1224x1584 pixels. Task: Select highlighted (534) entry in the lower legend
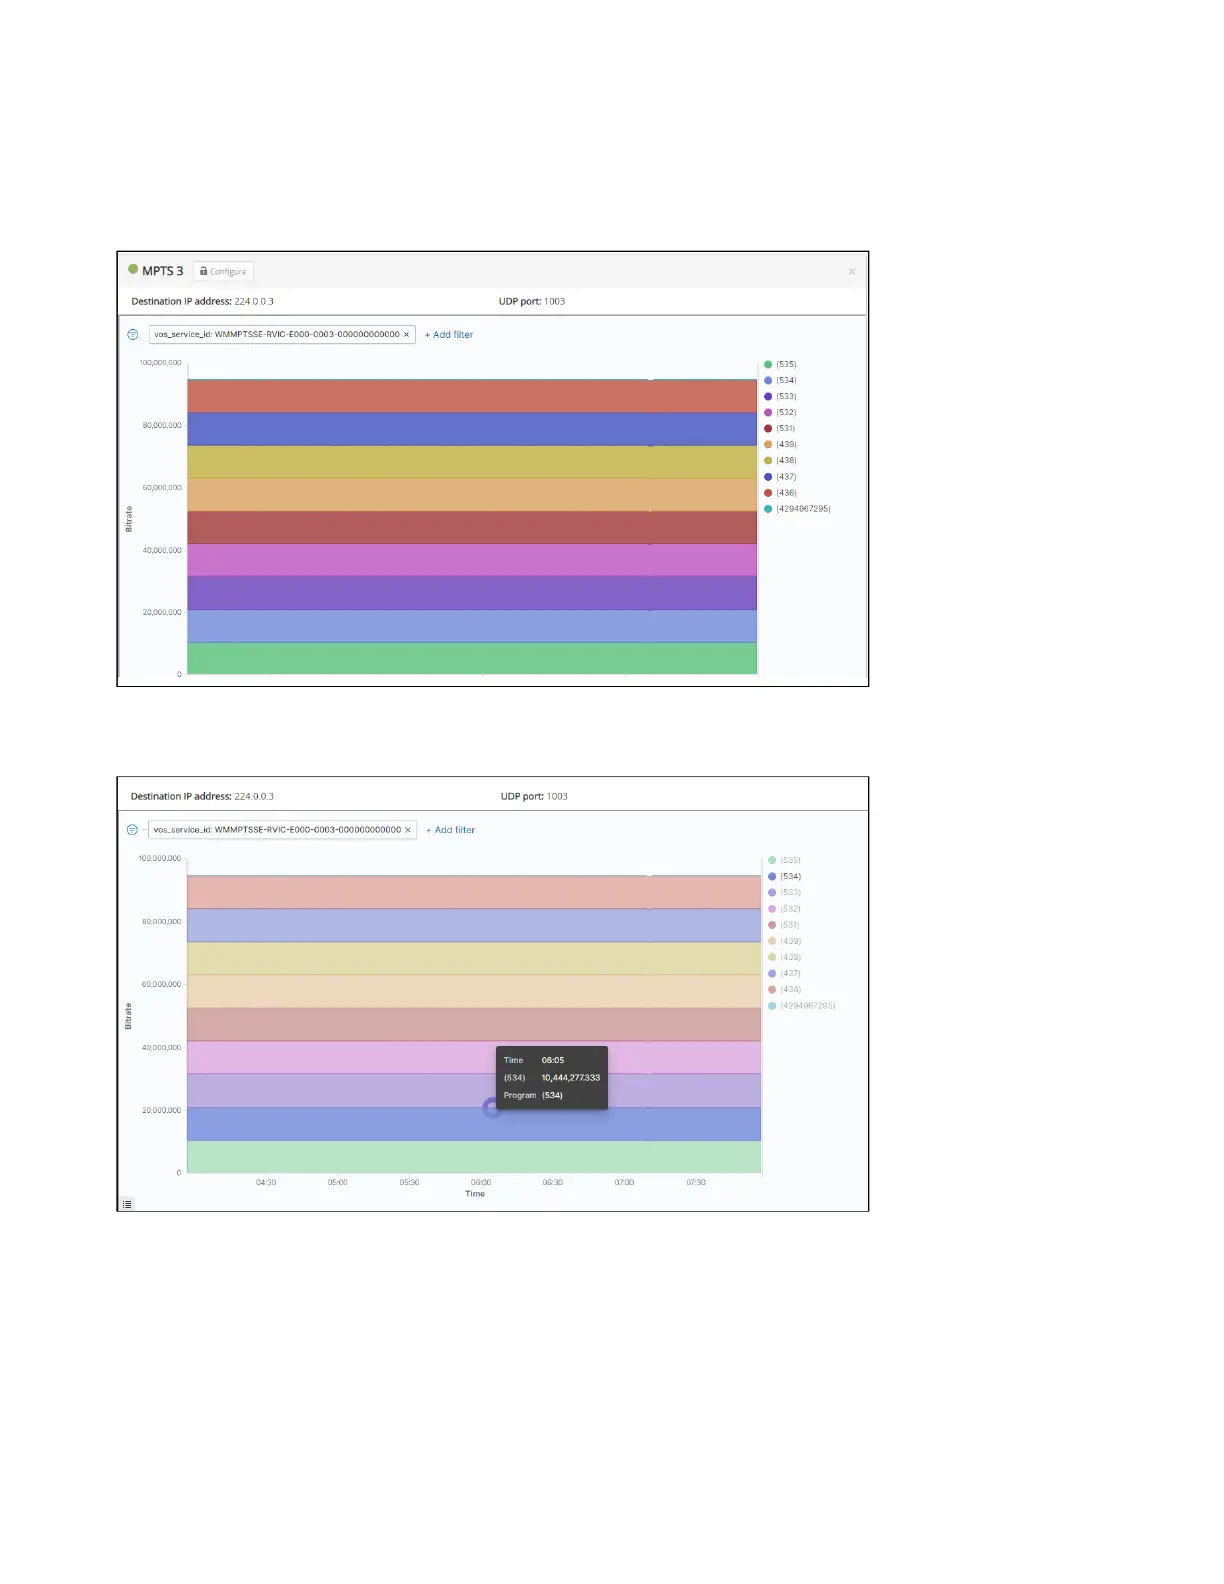(784, 876)
